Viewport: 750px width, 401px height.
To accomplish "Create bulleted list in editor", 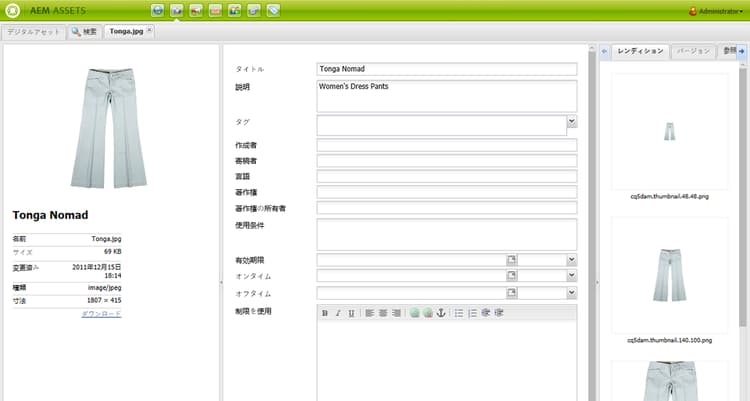I will tap(459, 313).
